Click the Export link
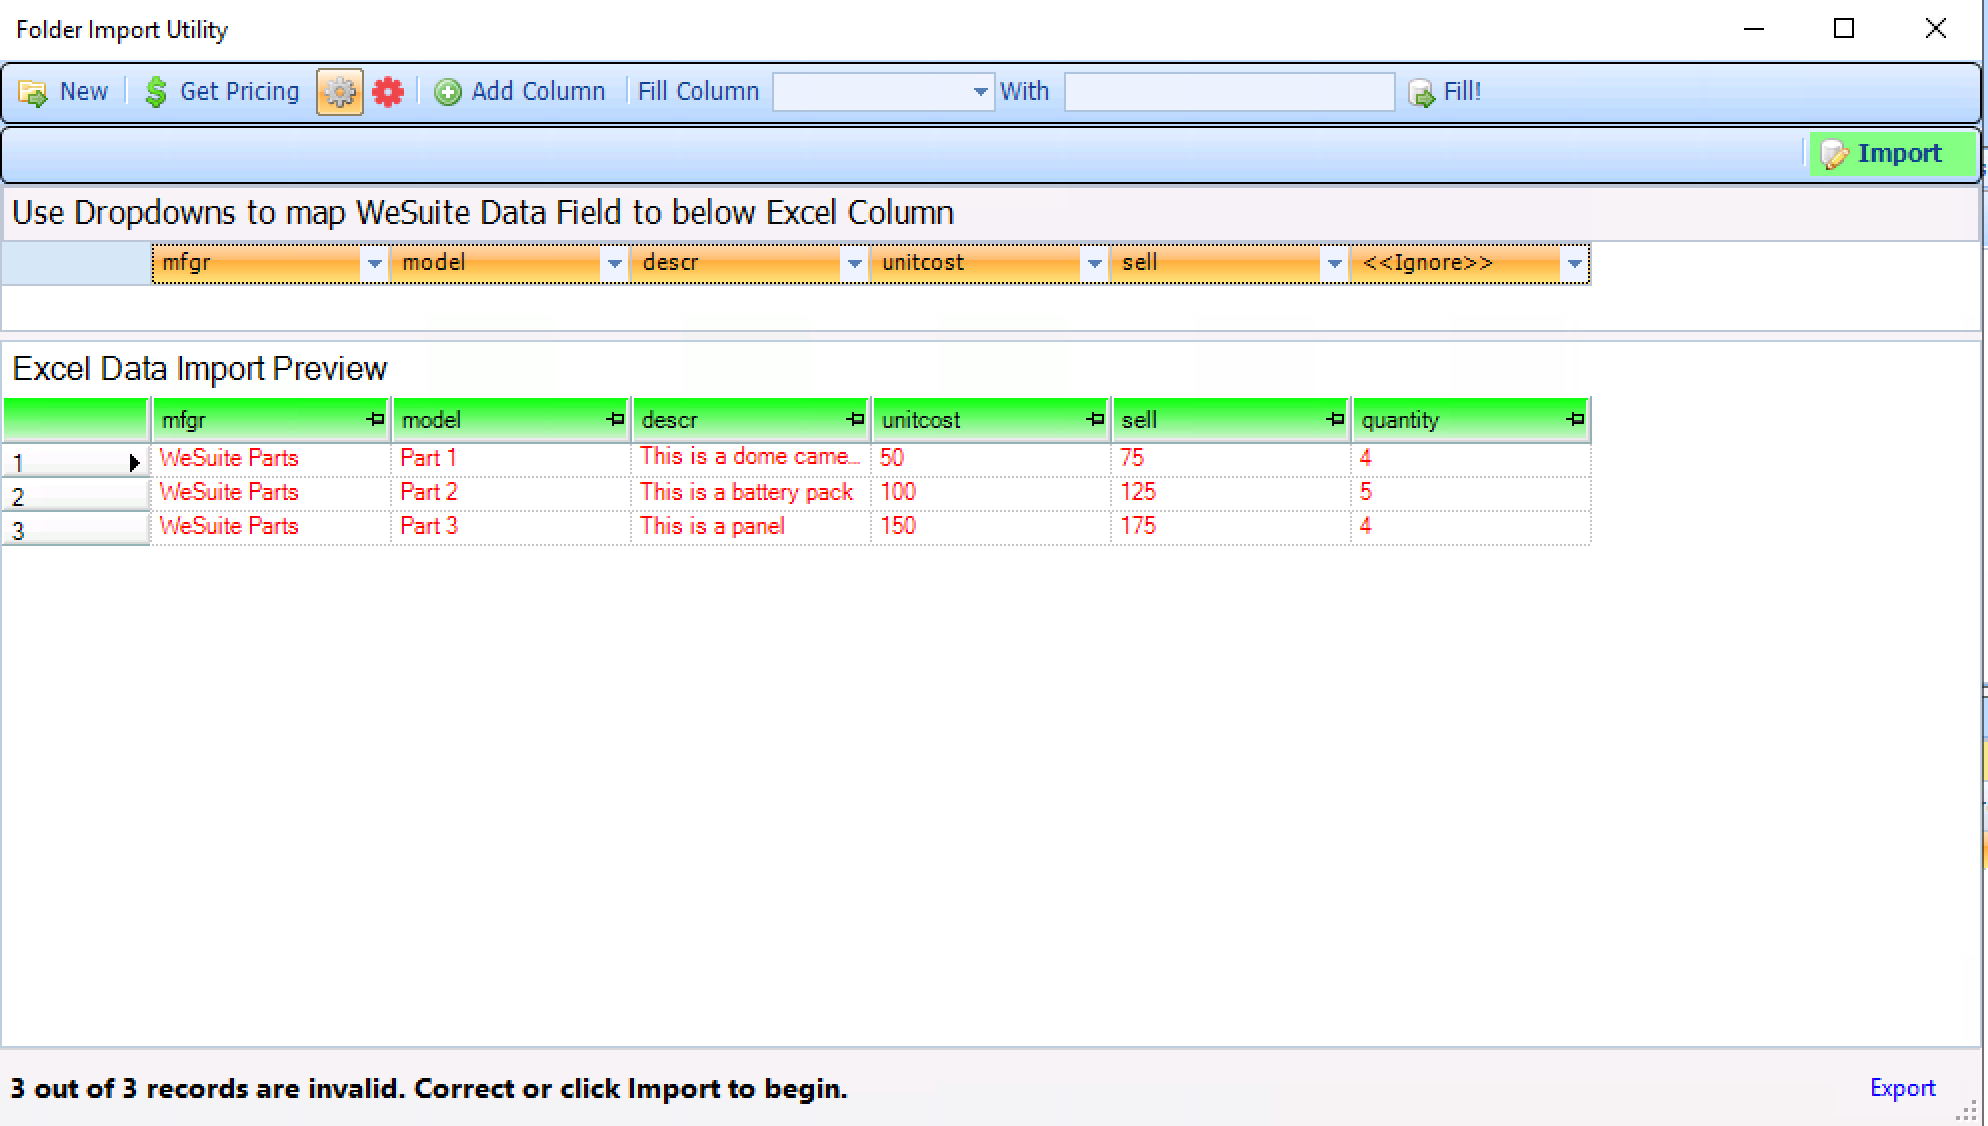The image size is (1988, 1126). (x=1902, y=1088)
